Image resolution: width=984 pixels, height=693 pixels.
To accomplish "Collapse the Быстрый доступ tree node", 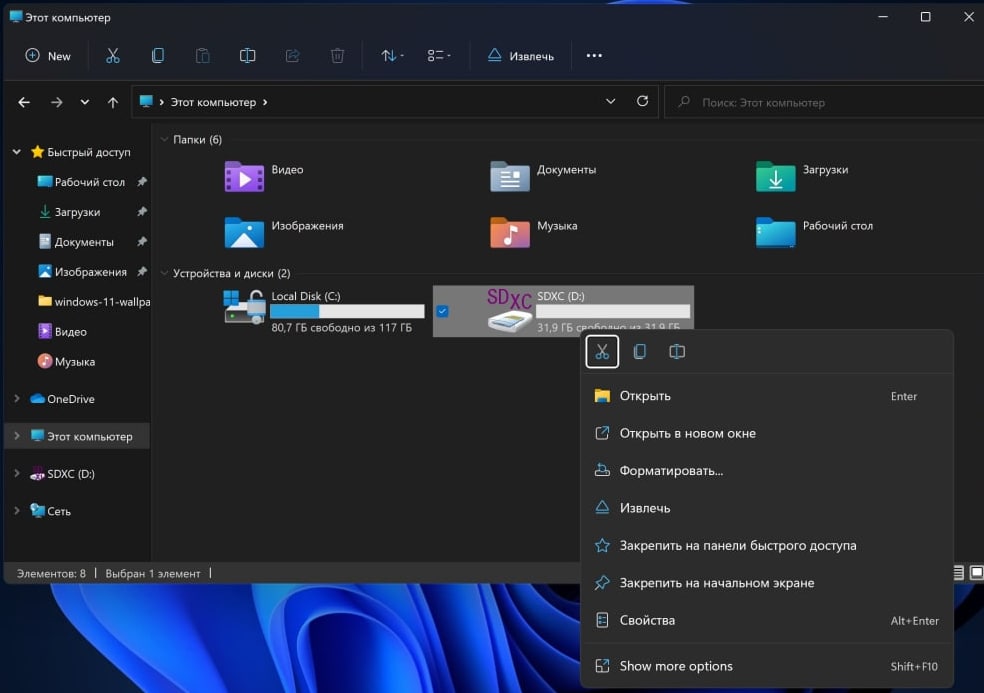I will tap(17, 152).
